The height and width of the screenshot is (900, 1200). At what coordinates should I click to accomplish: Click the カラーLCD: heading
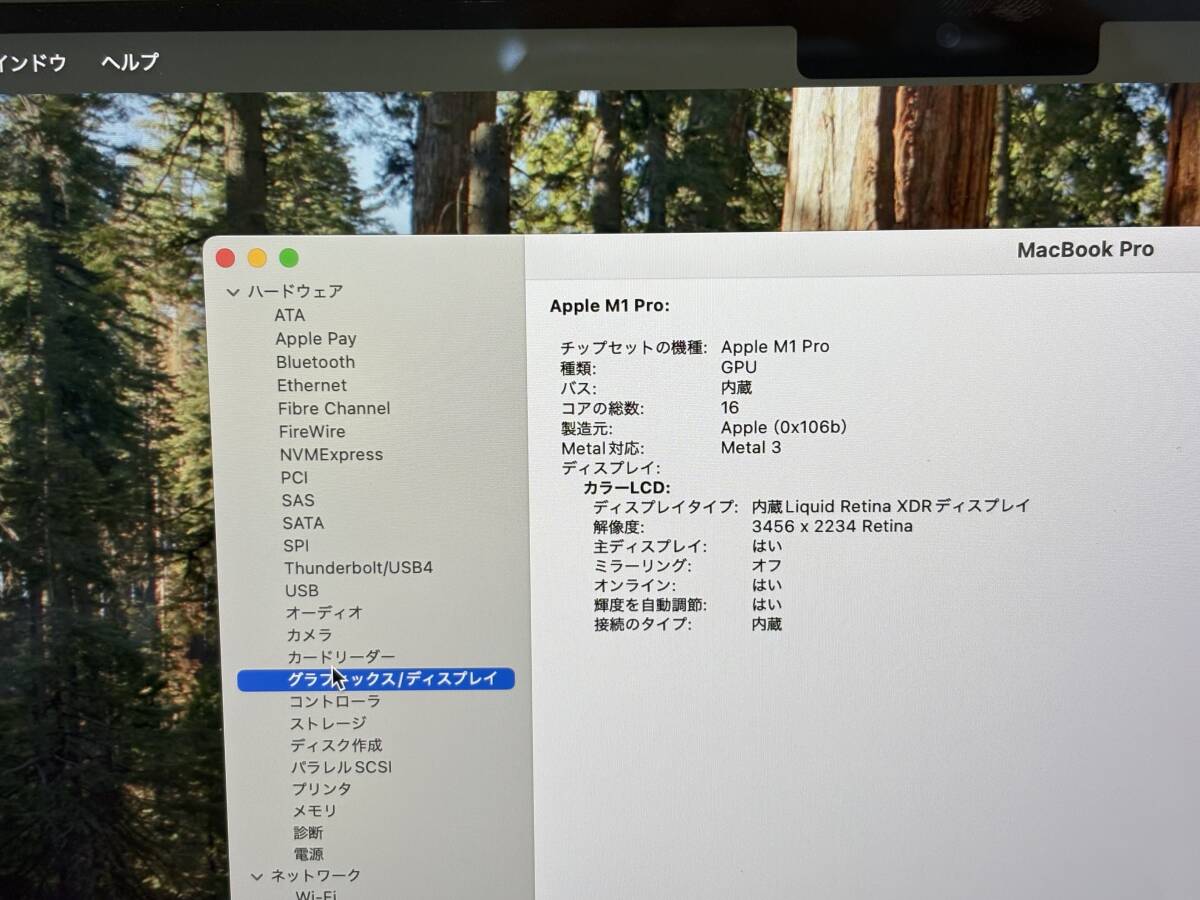point(627,488)
